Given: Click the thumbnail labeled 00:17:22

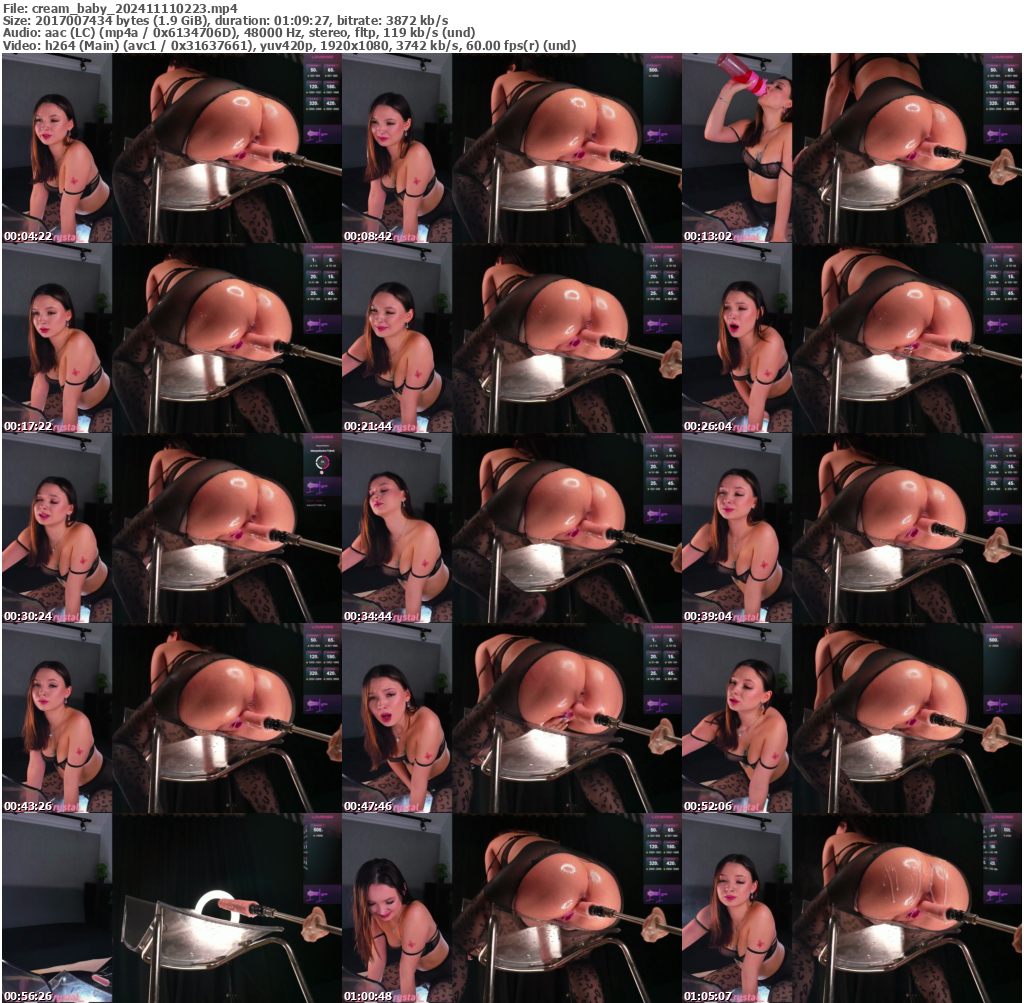Looking at the screenshot, I should (x=170, y=335).
